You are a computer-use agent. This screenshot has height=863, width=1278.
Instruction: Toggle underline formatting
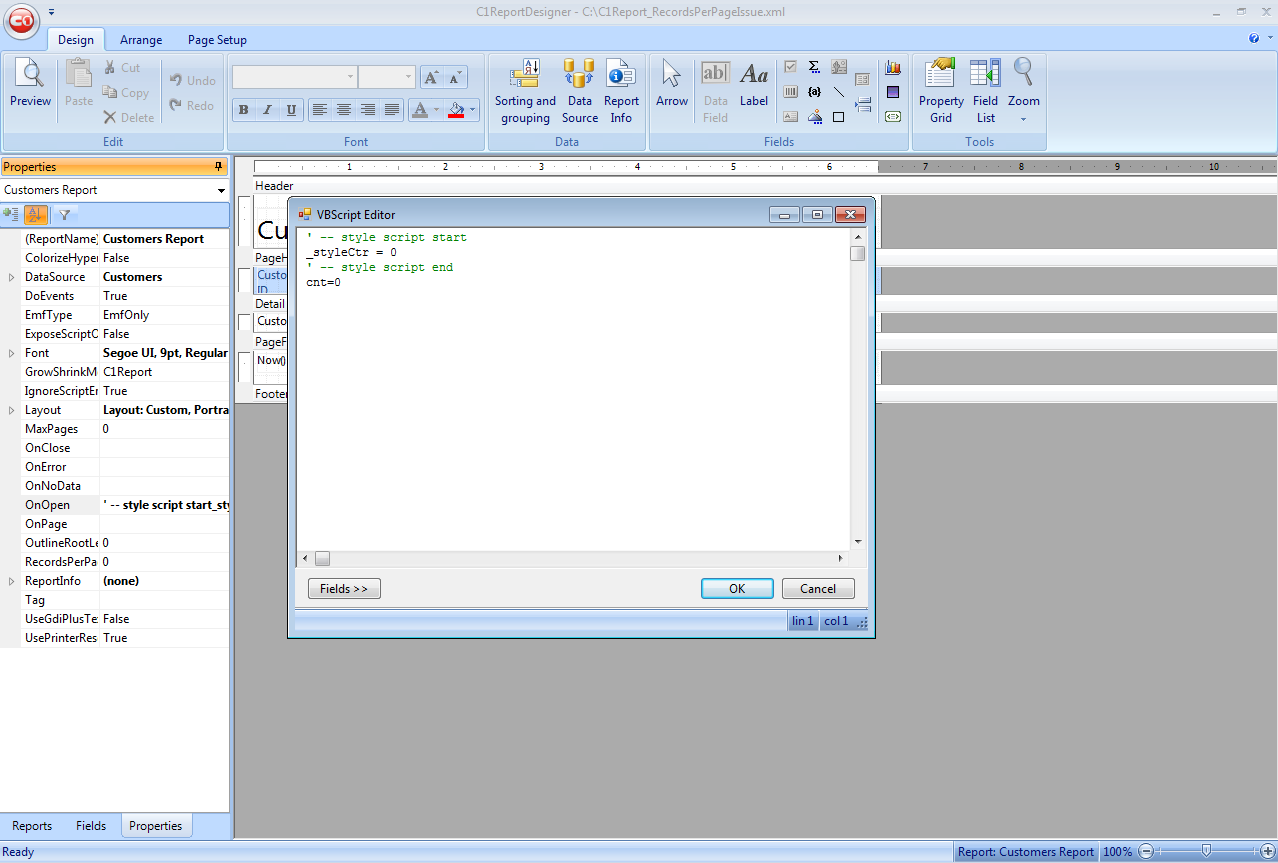point(291,110)
